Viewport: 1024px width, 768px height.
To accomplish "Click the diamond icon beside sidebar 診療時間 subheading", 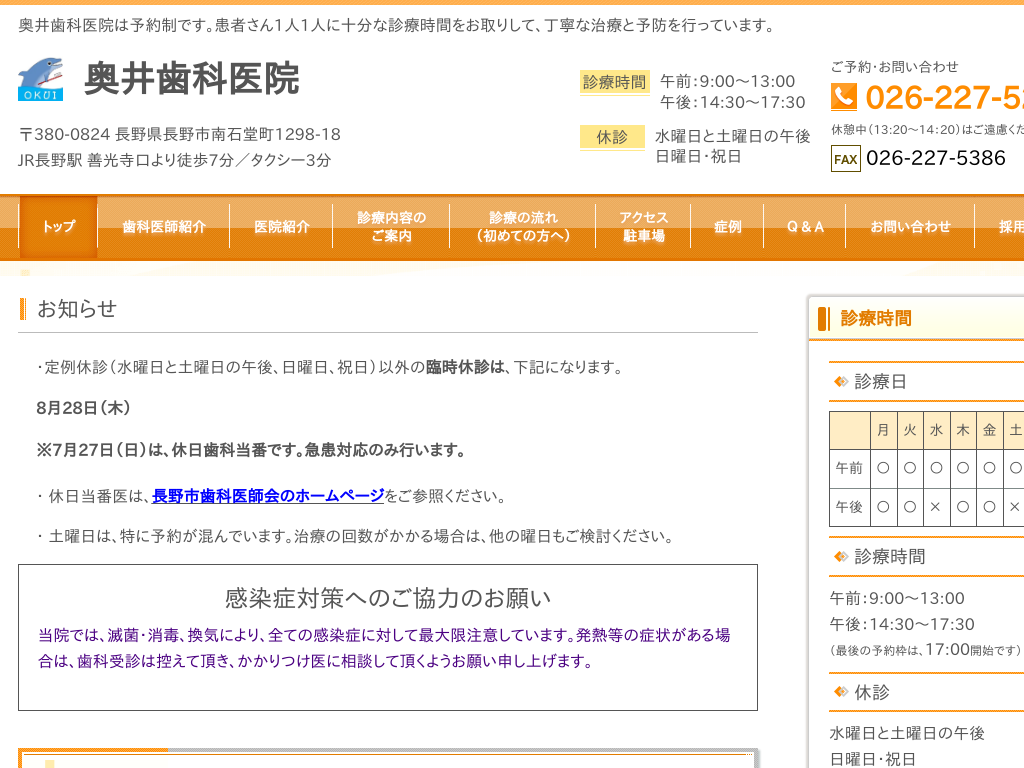I will [x=840, y=556].
